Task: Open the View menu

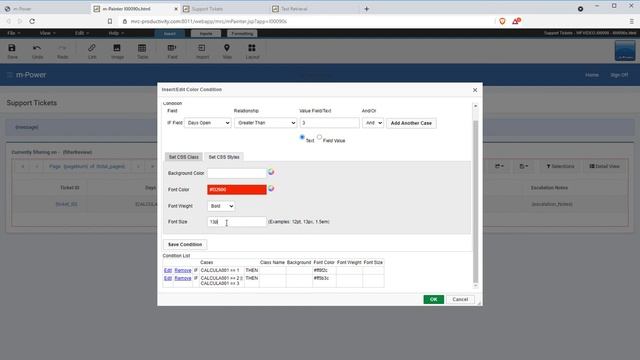Action: pos(47,33)
